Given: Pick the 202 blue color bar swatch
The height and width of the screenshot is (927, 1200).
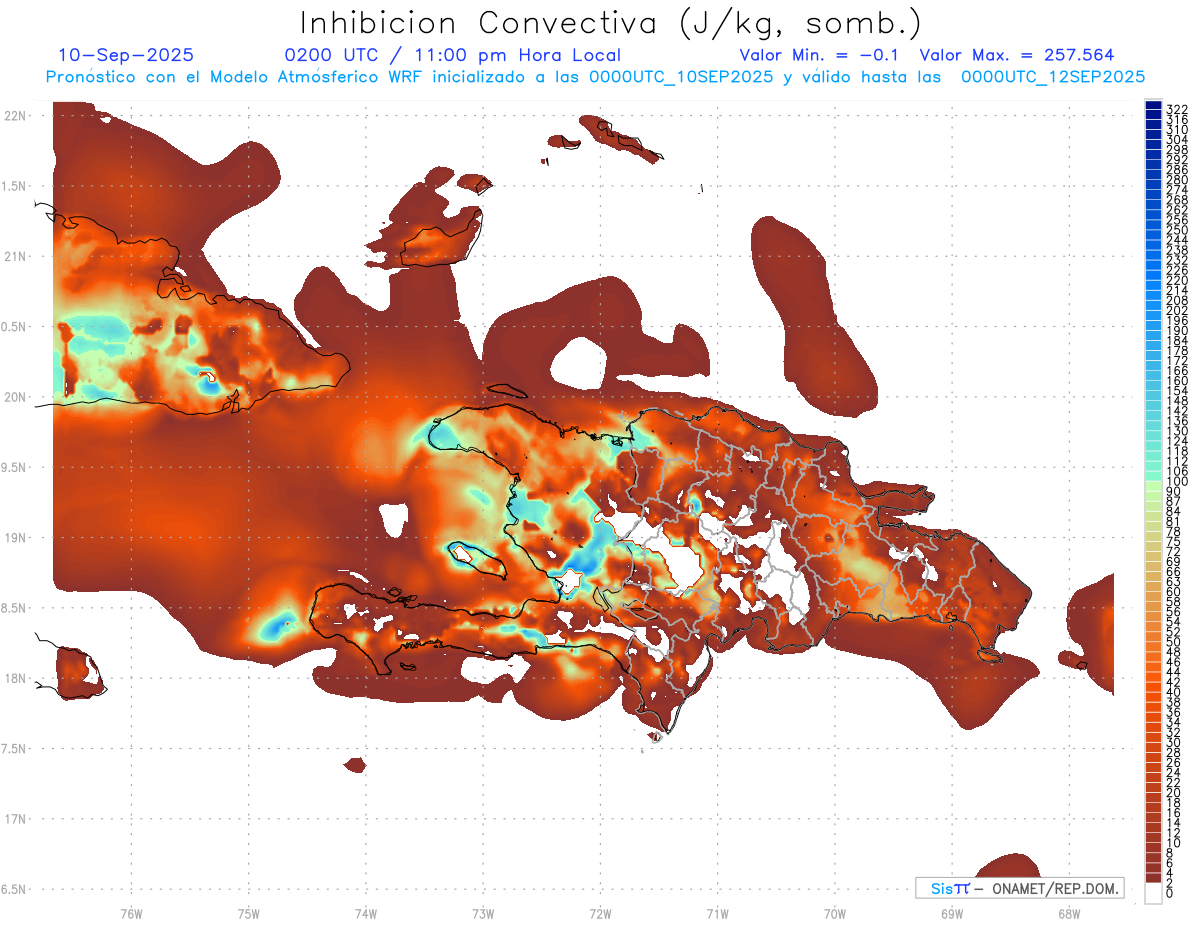Looking at the screenshot, I should pyautogui.click(x=1153, y=310).
